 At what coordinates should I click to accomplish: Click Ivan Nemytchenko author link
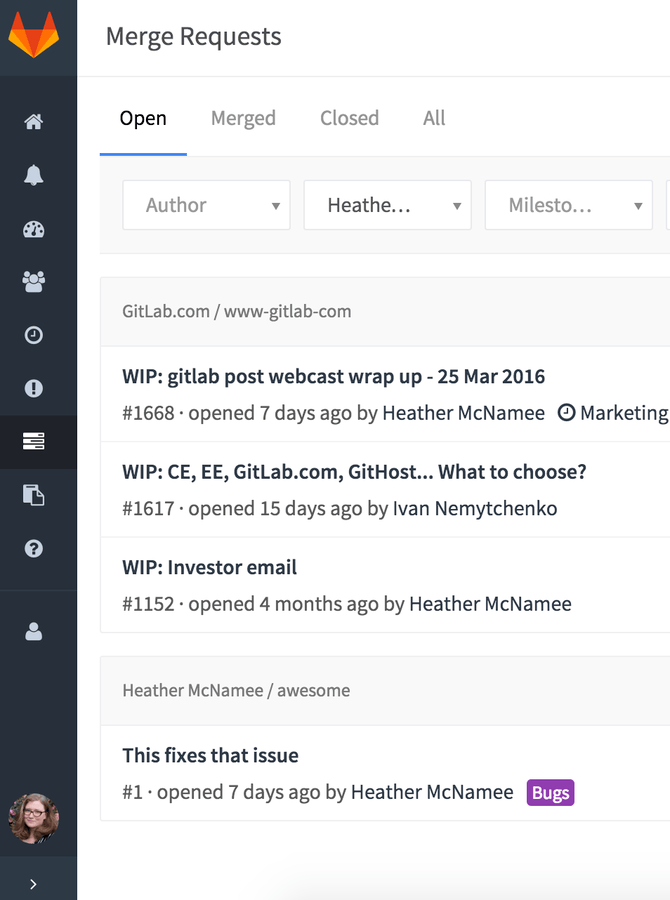coord(475,508)
